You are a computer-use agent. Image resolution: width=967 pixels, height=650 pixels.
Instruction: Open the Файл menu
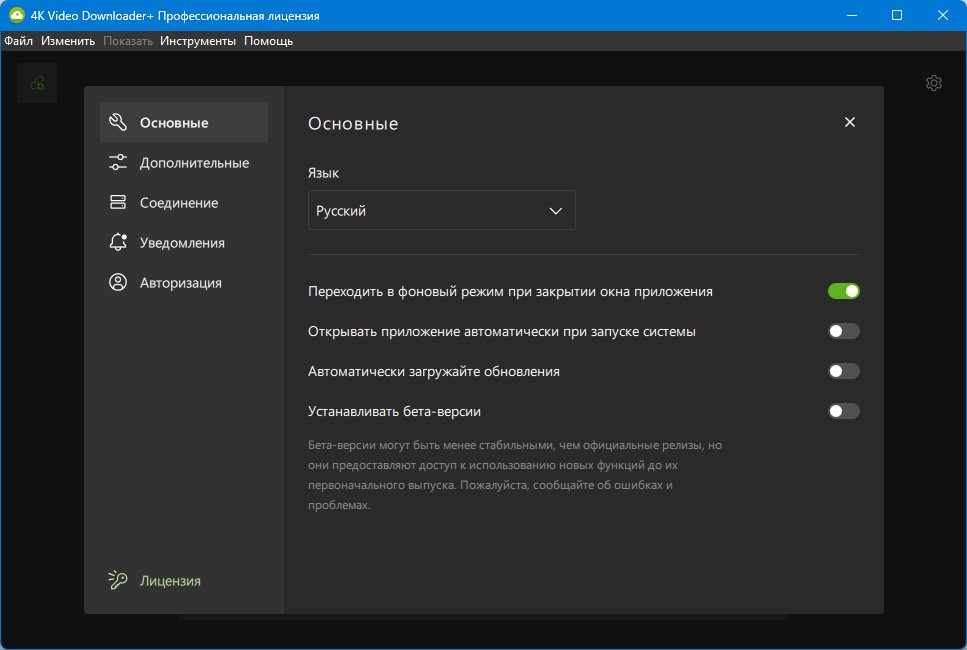pos(19,41)
